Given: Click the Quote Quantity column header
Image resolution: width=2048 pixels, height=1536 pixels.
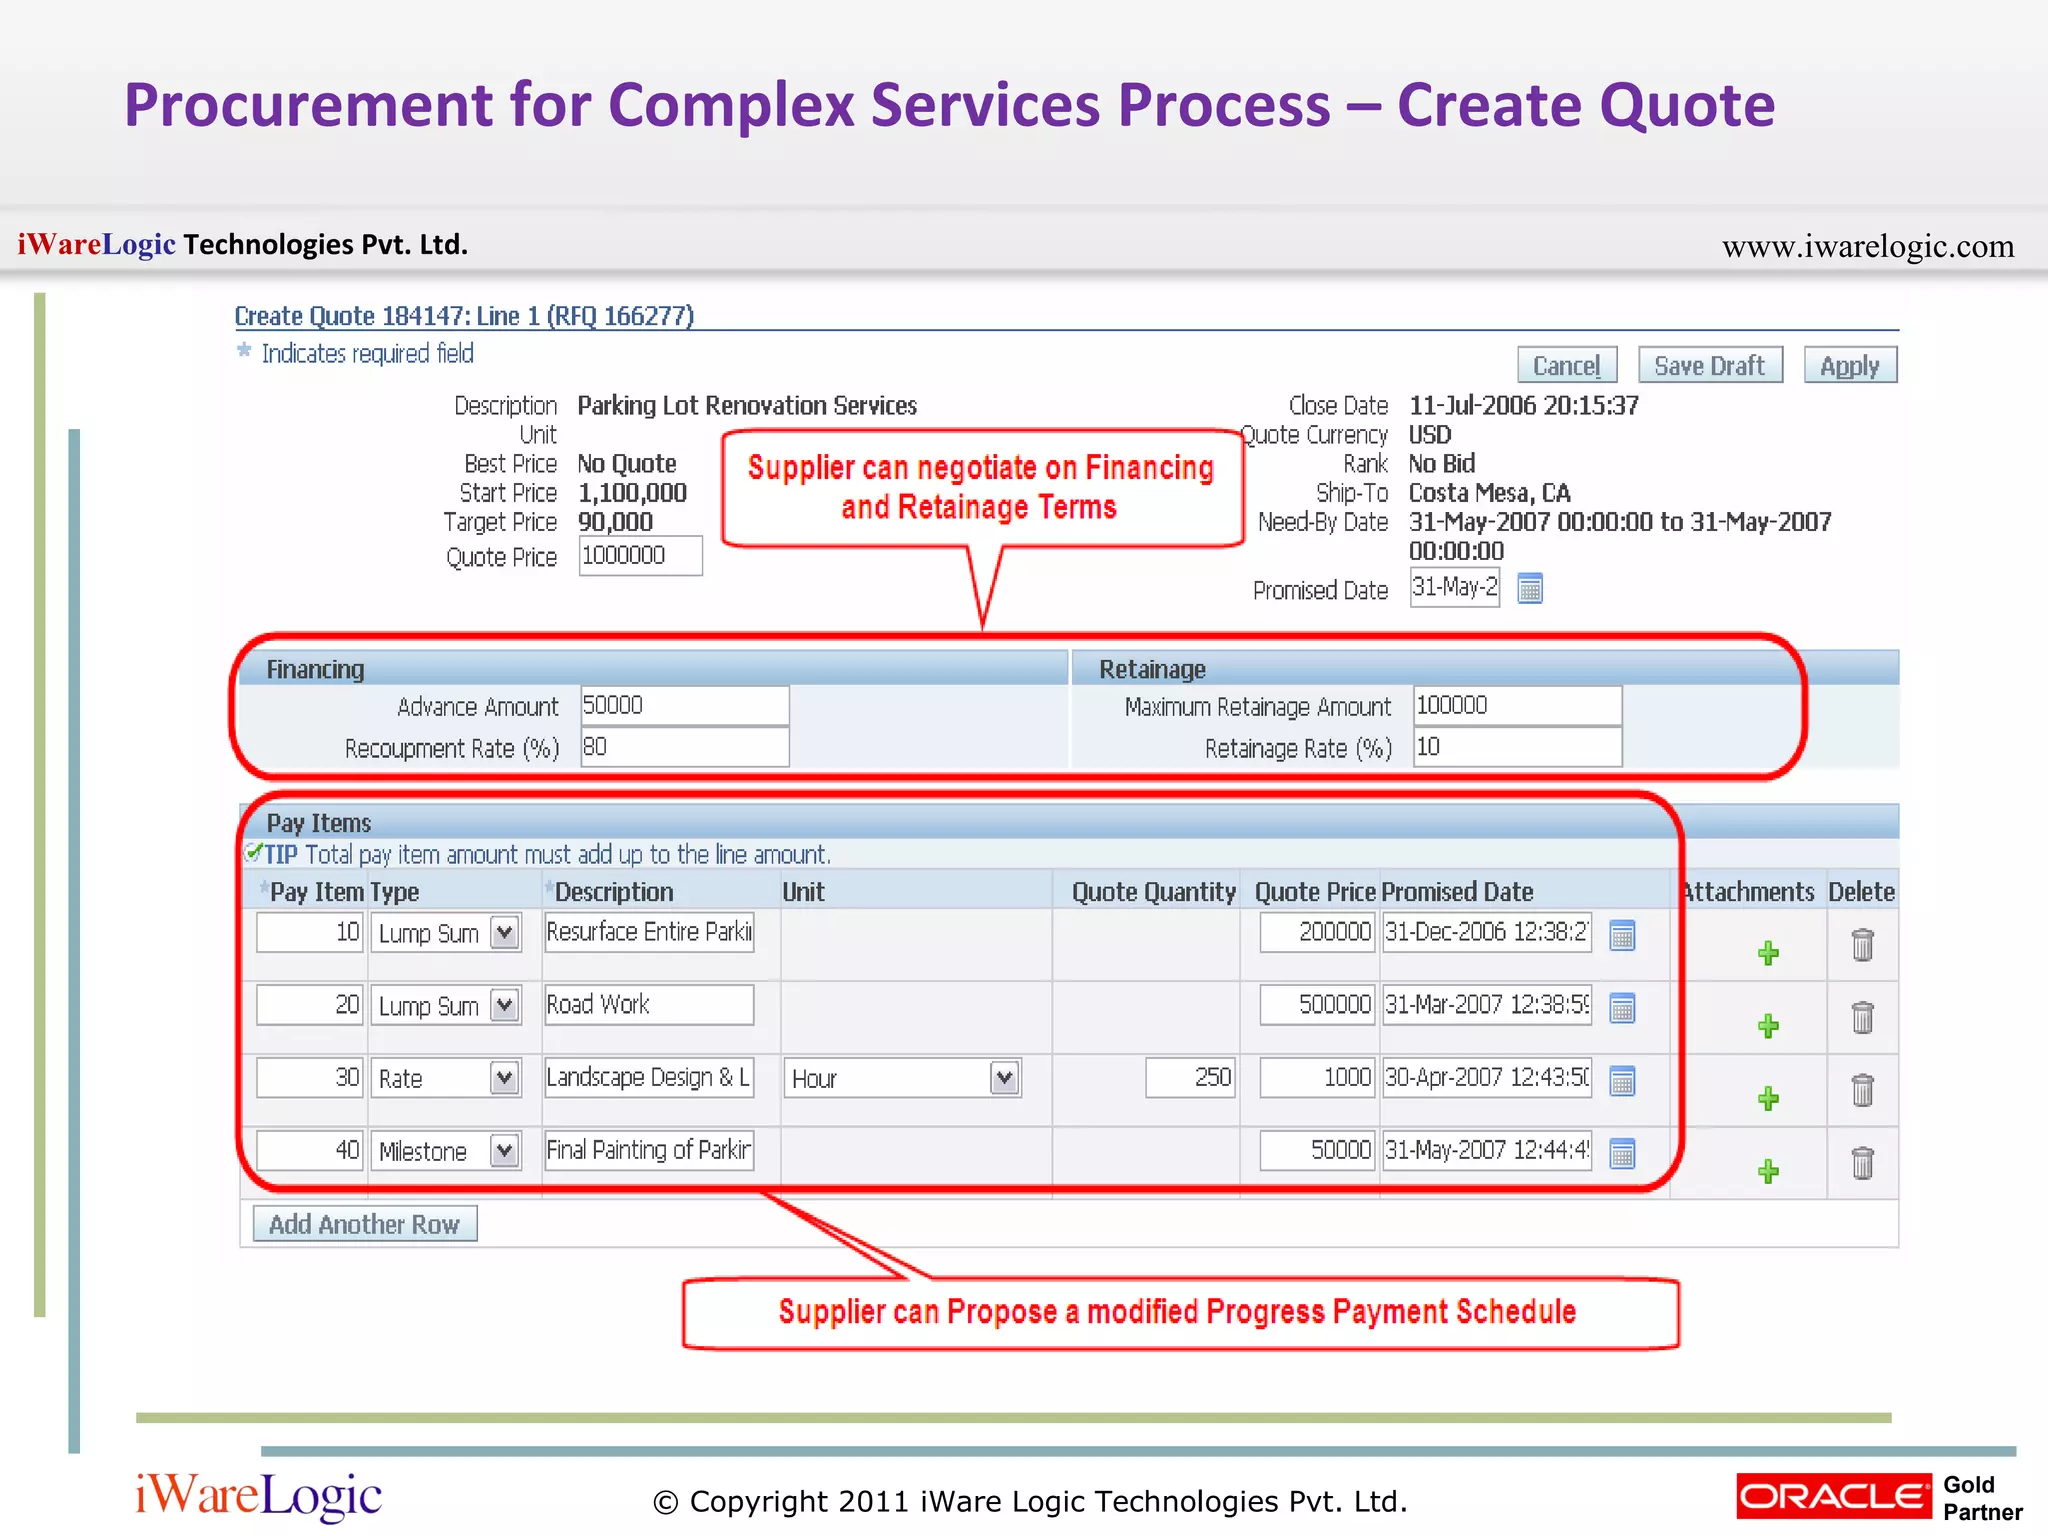Looking at the screenshot, I should pos(1153,892).
